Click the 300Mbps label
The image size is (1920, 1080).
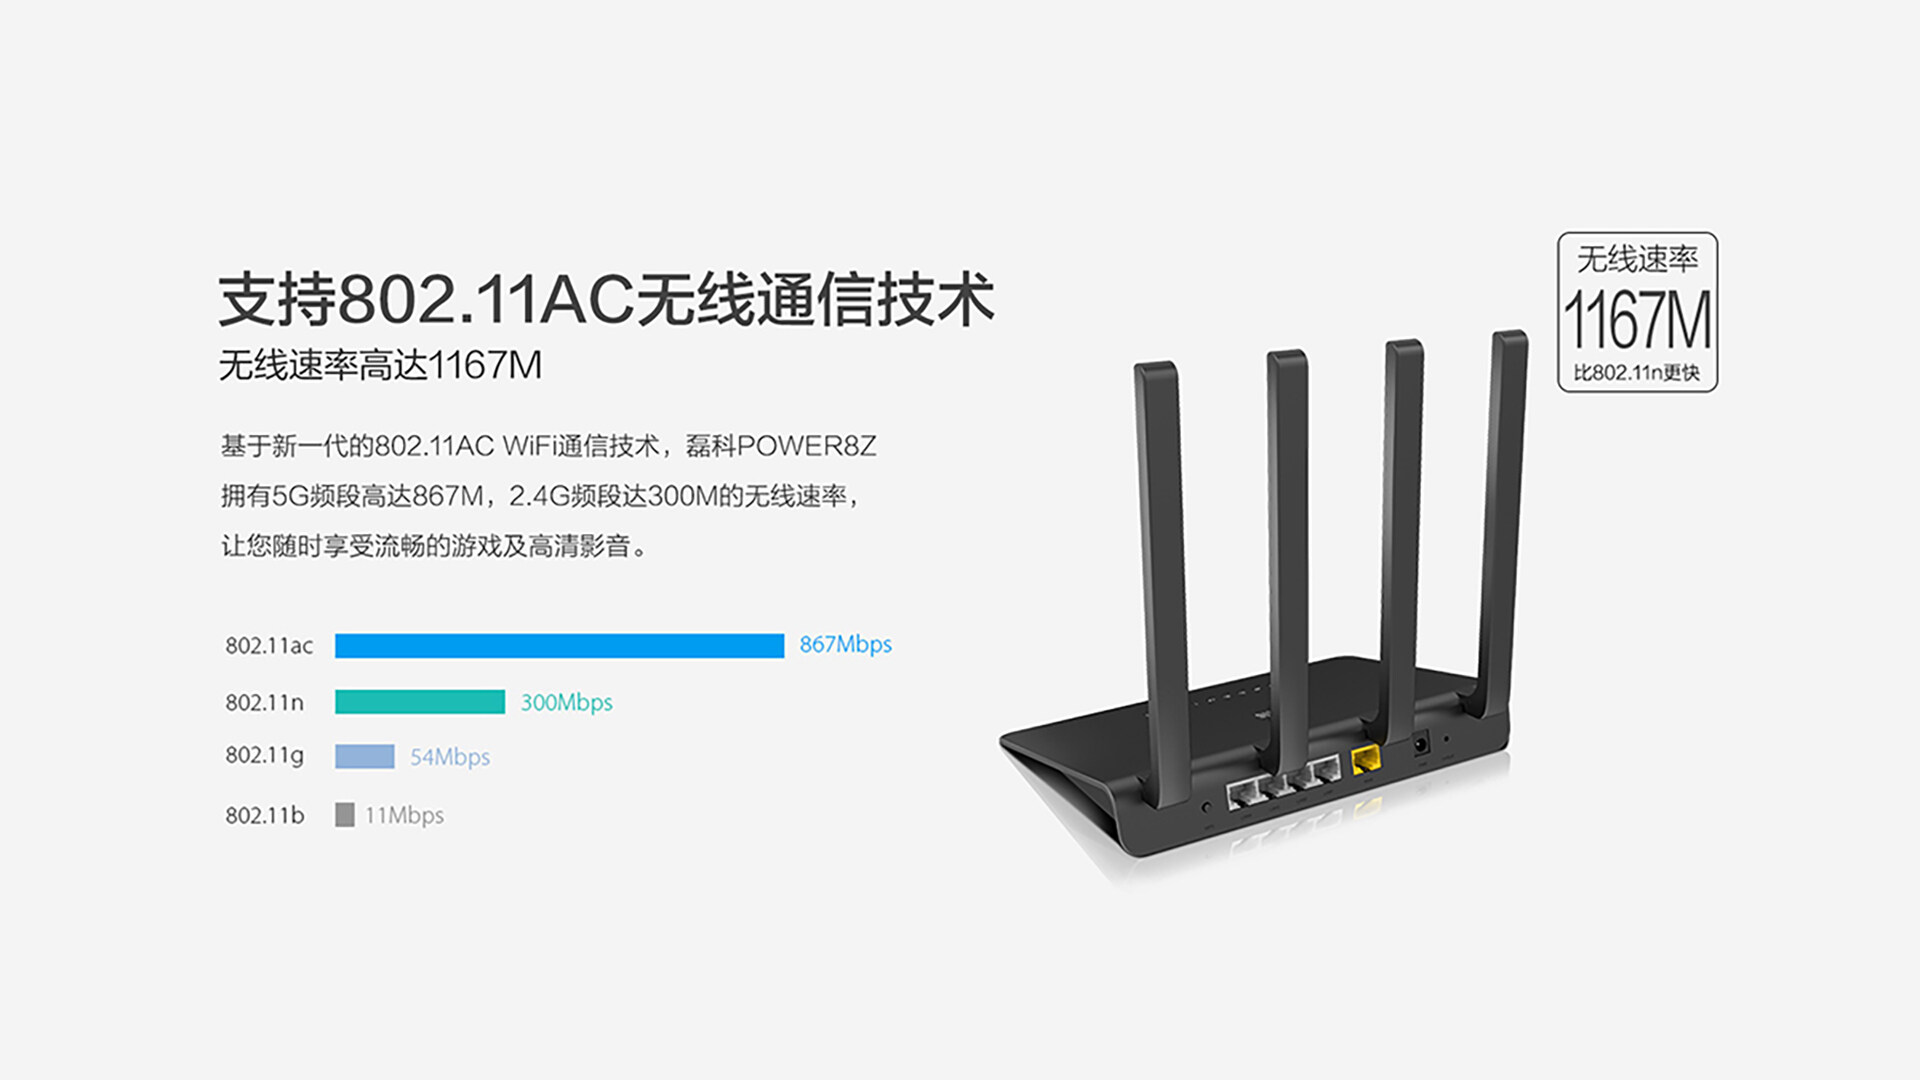pyautogui.click(x=566, y=702)
